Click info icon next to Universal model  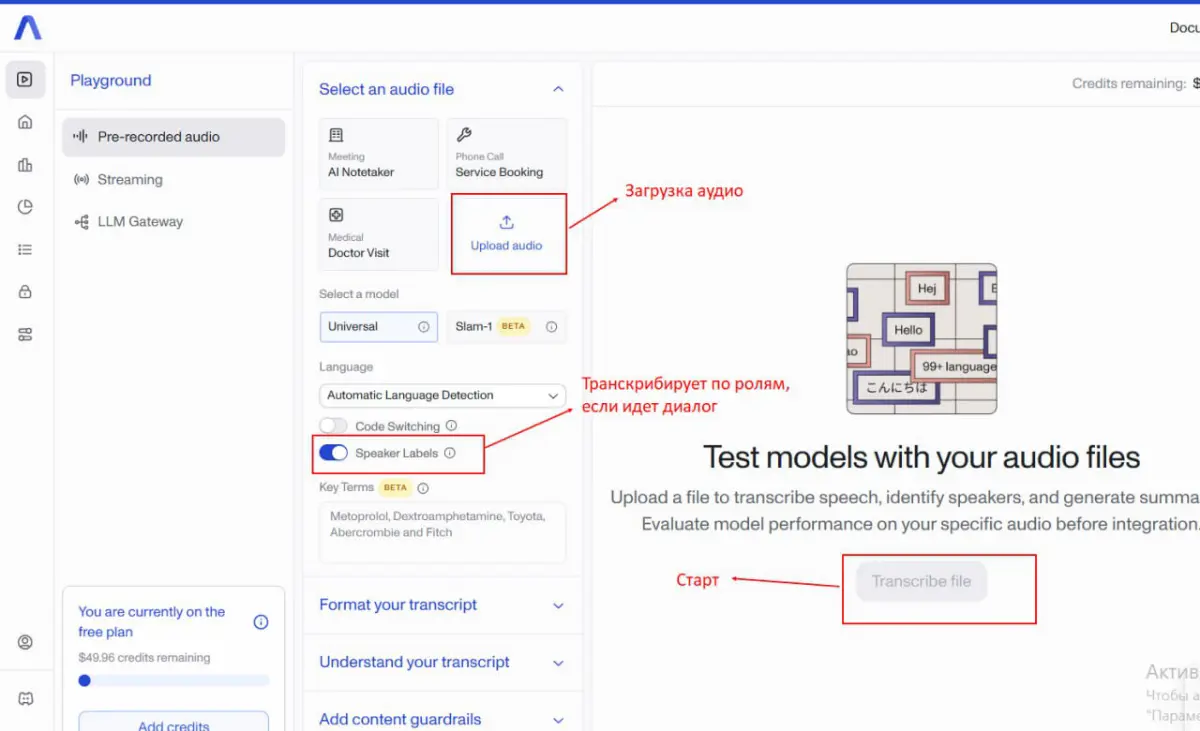pyautogui.click(x=423, y=327)
